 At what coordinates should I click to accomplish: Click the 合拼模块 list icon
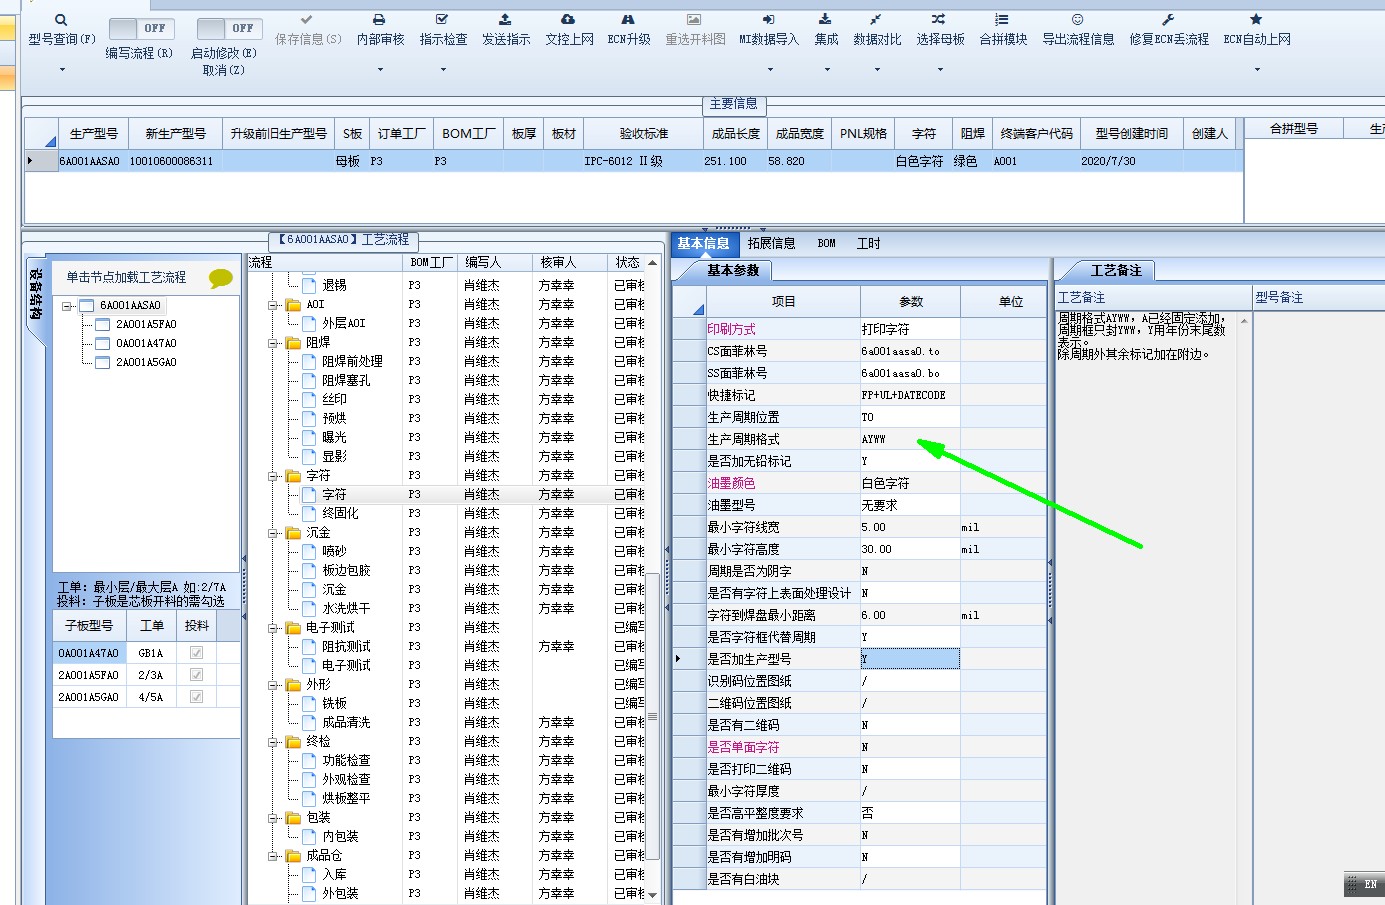pyautogui.click(x=1002, y=19)
